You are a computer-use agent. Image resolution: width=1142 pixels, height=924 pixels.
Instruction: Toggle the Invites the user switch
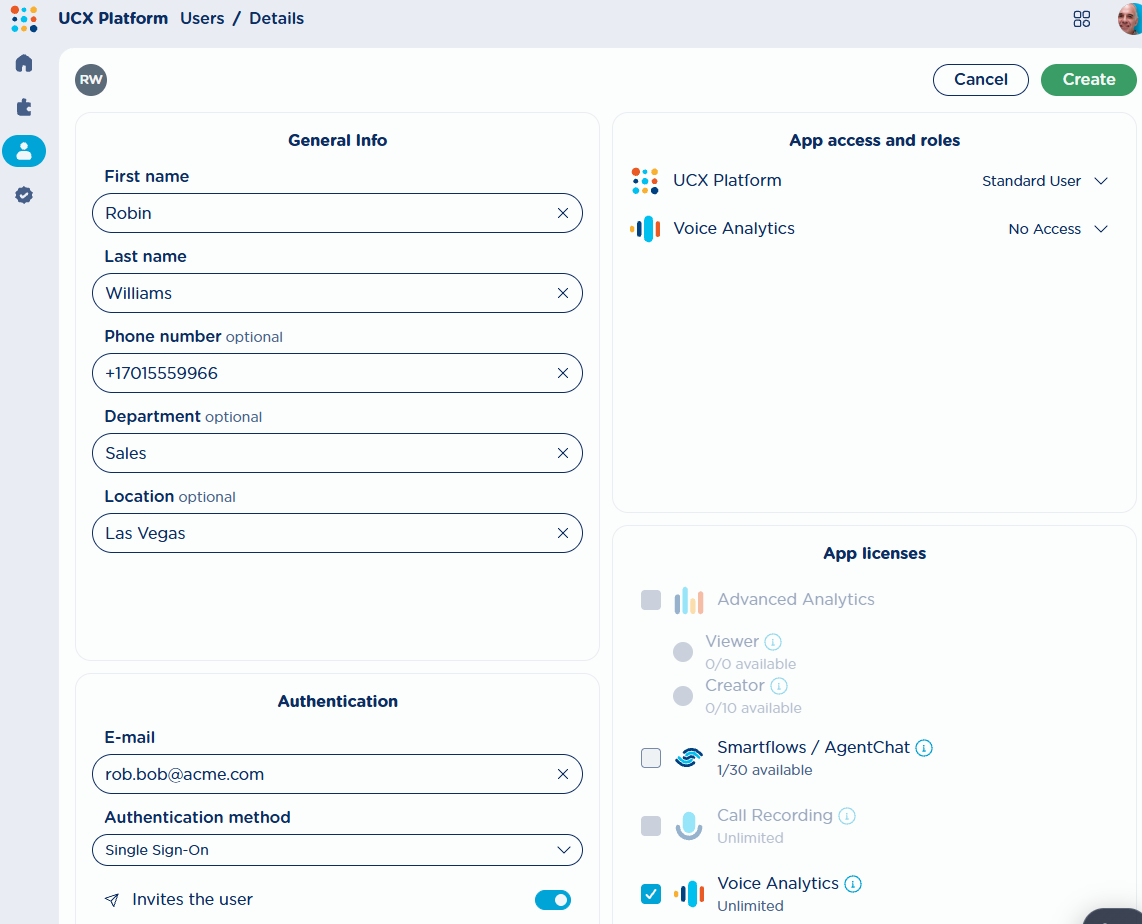[553, 900]
